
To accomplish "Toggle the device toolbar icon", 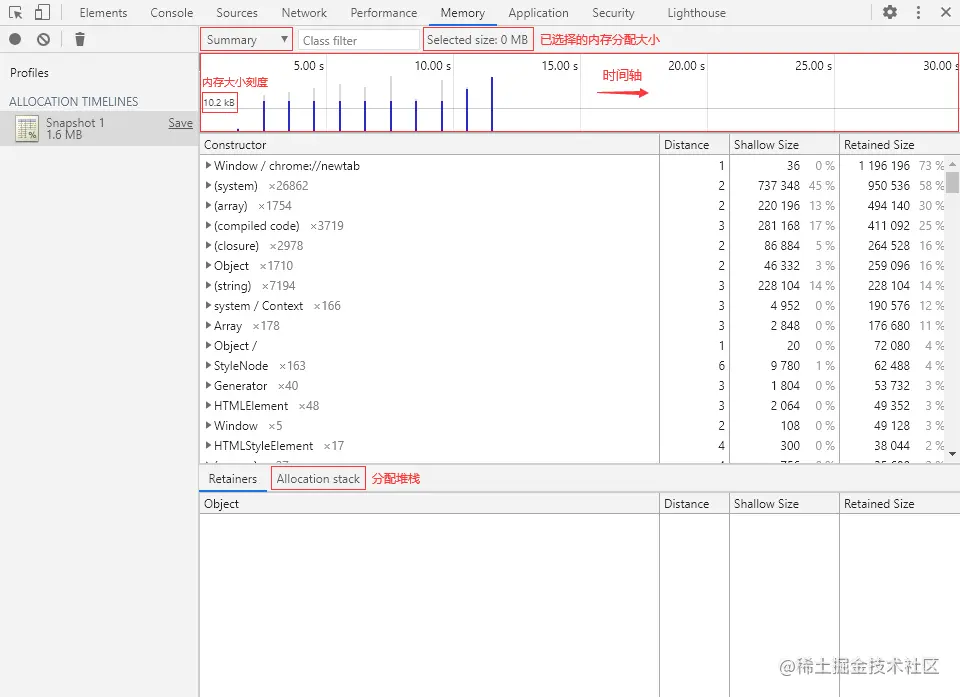I will point(42,12).
